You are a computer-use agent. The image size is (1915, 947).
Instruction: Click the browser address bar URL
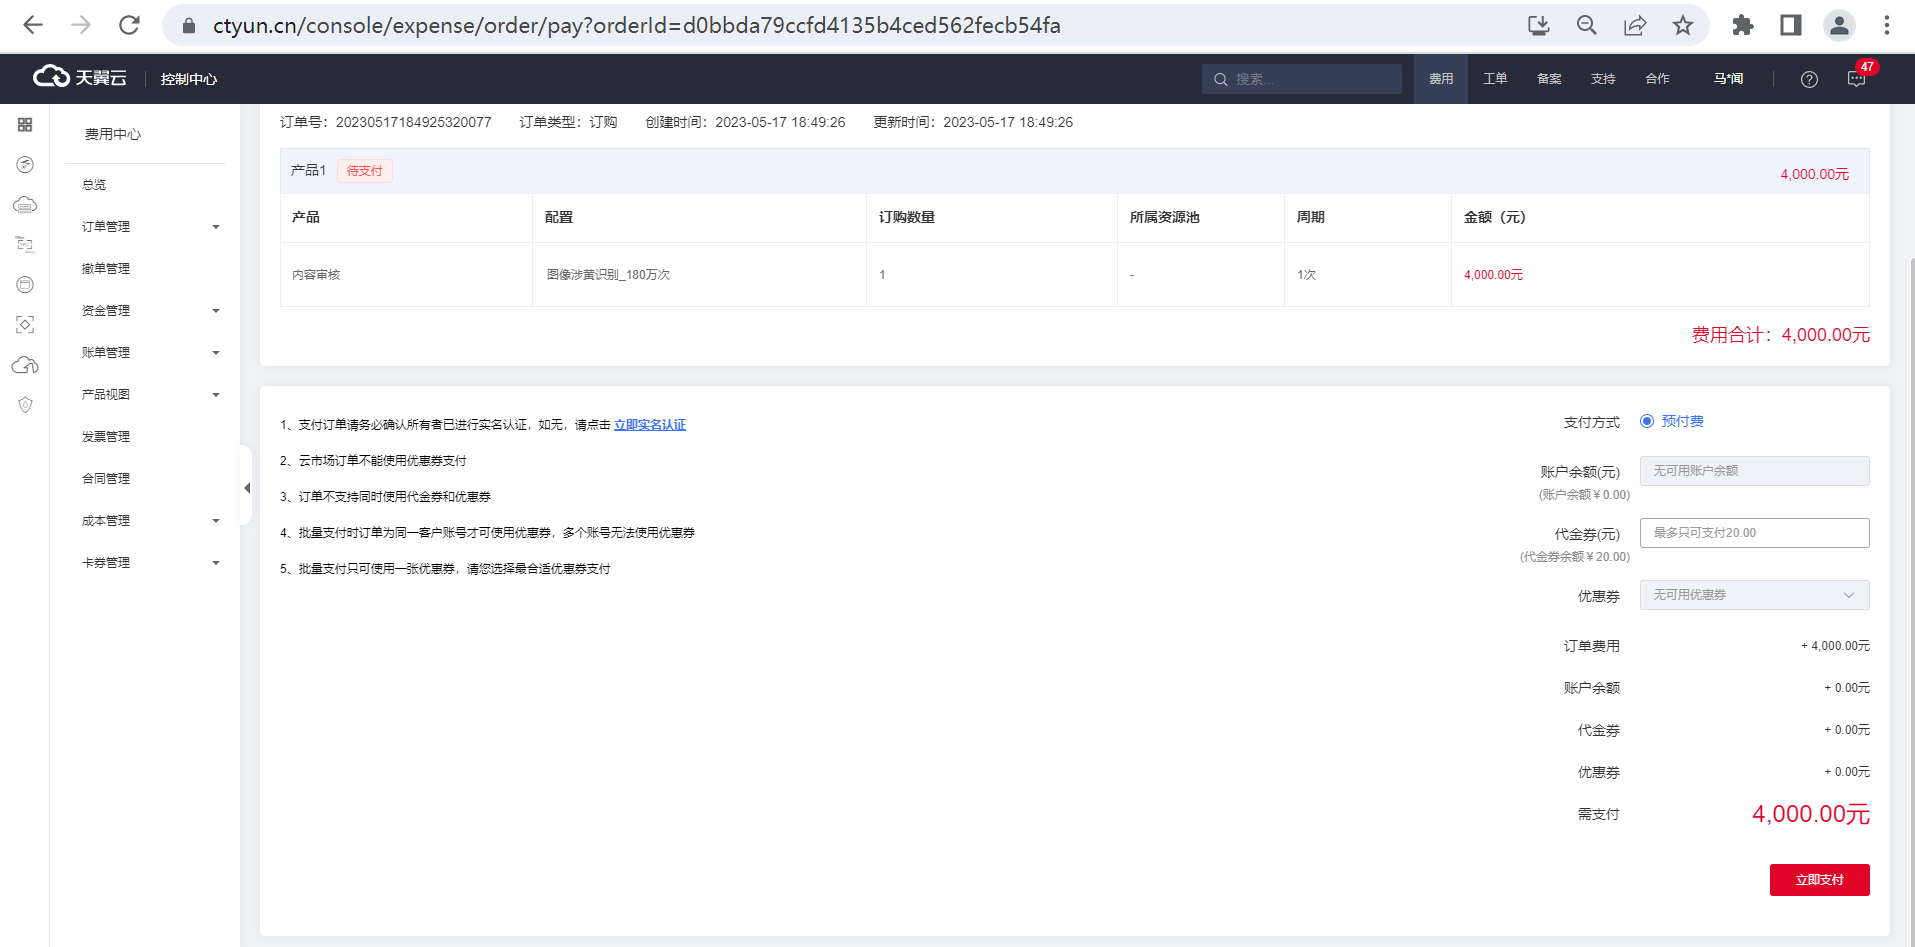point(636,25)
